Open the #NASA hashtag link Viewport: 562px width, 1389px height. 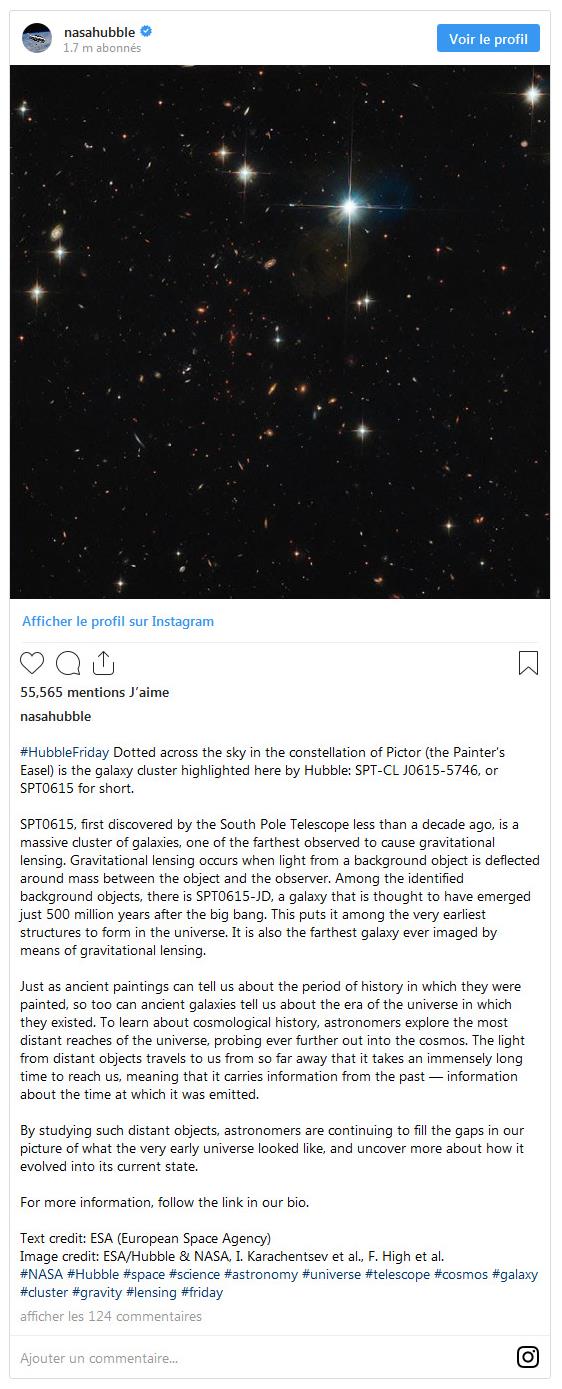click(x=41, y=1274)
